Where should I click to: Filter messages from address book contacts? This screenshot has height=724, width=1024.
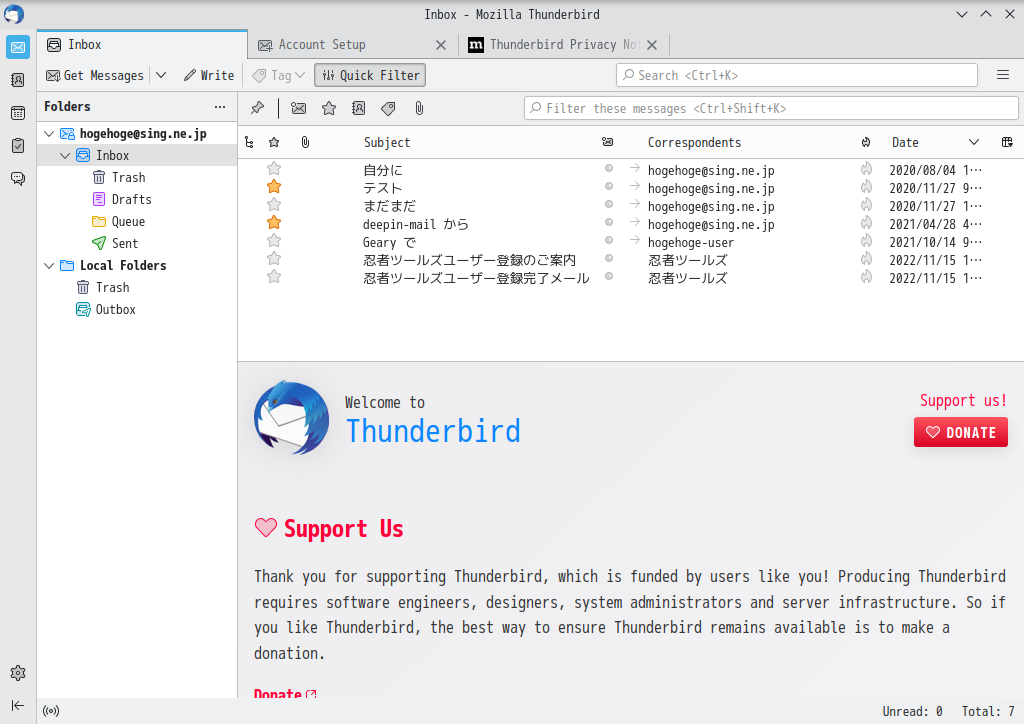click(x=359, y=108)
